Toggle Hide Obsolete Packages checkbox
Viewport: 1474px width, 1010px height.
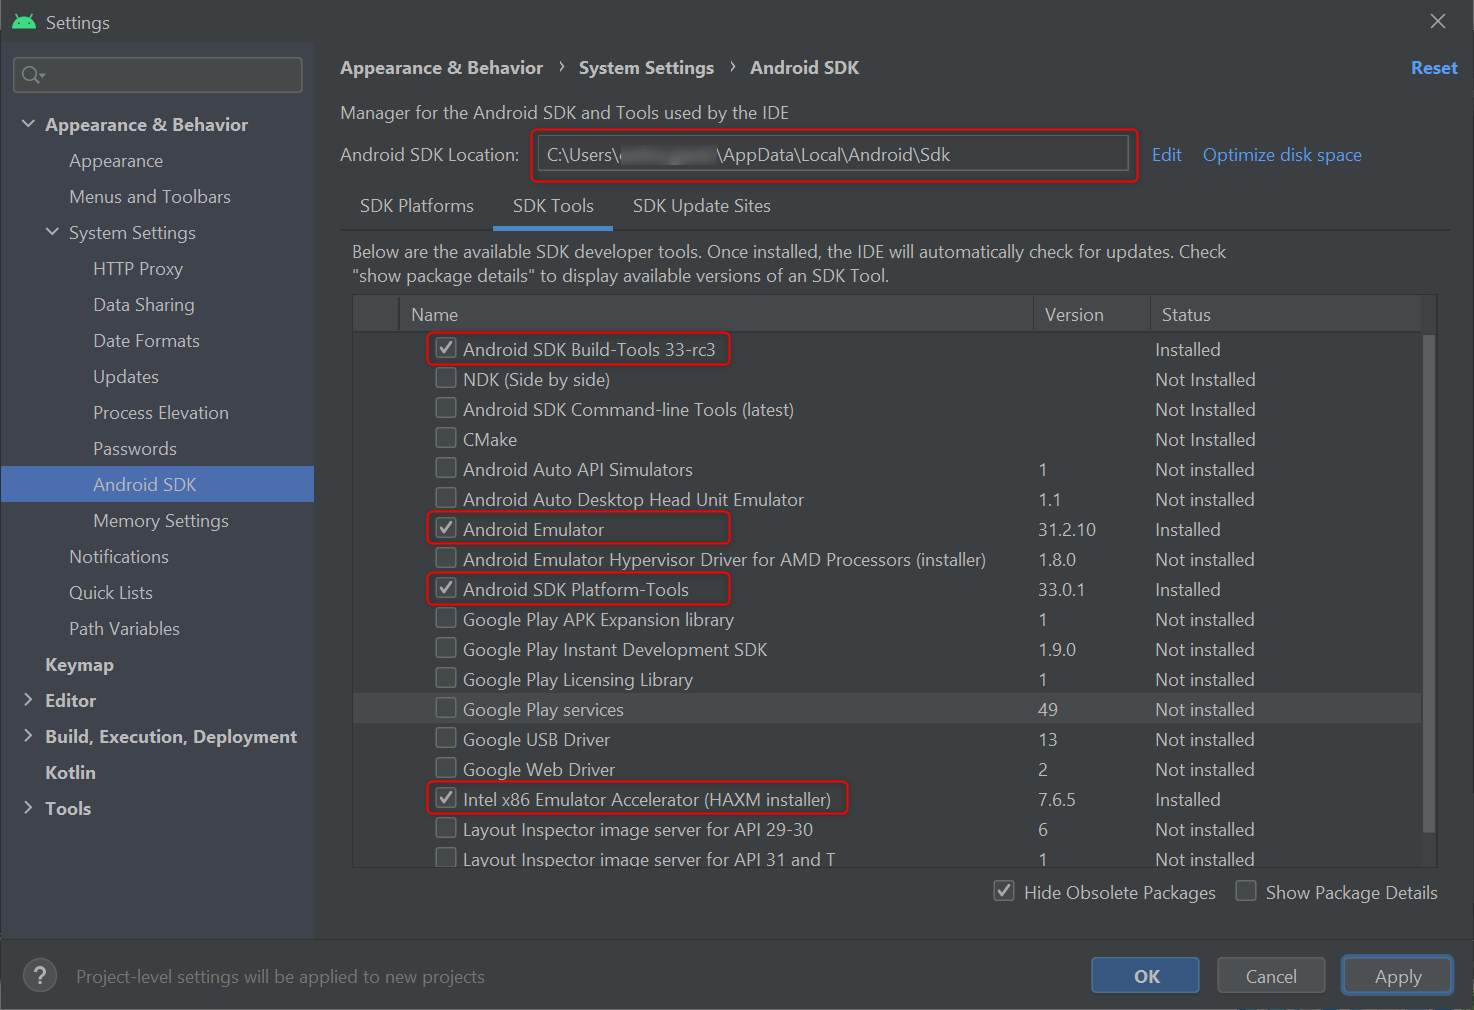coord(1004,891)
